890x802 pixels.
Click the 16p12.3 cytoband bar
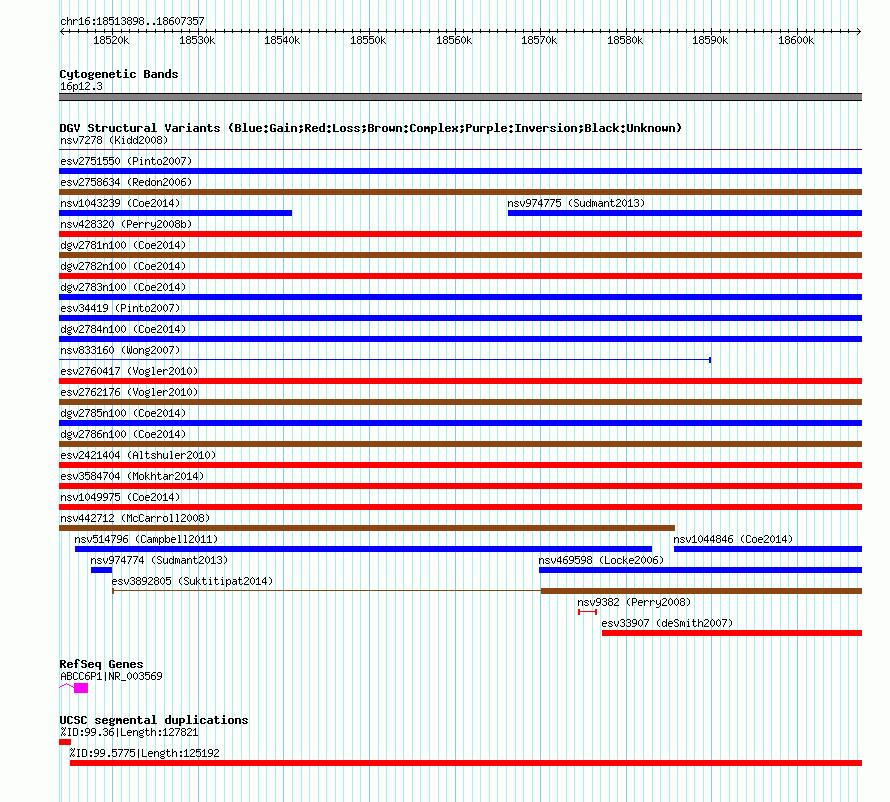[460, 97]
